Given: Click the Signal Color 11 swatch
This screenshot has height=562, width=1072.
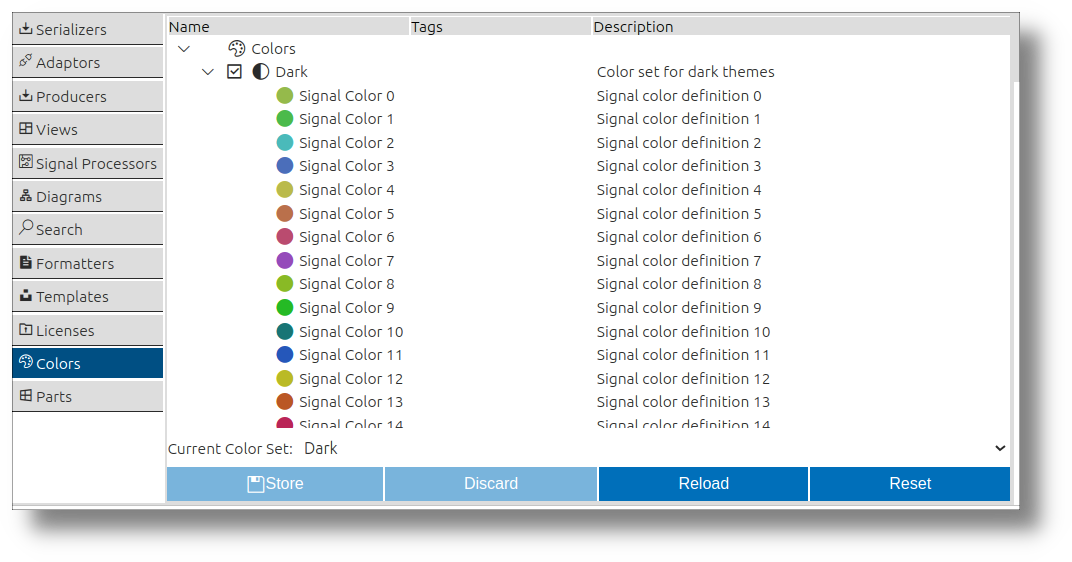Looking at the screenshot, I should (285, 356).
